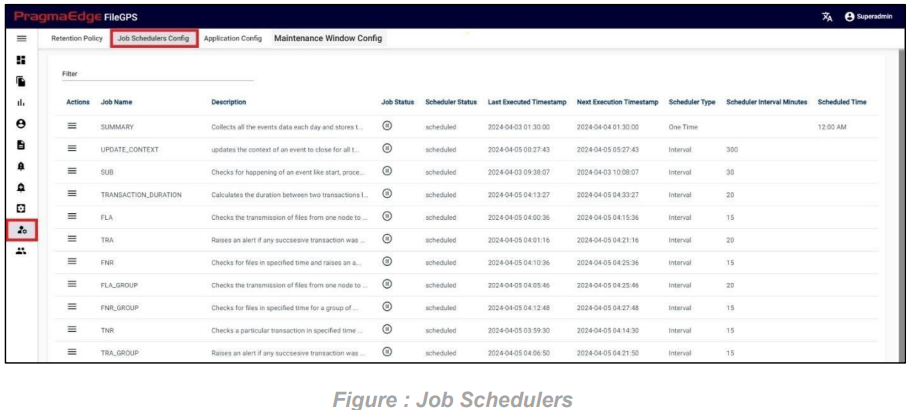Open the hamburger navigation menu
Image resolution: width=910 pixels, height=410 pixels.
21,39
